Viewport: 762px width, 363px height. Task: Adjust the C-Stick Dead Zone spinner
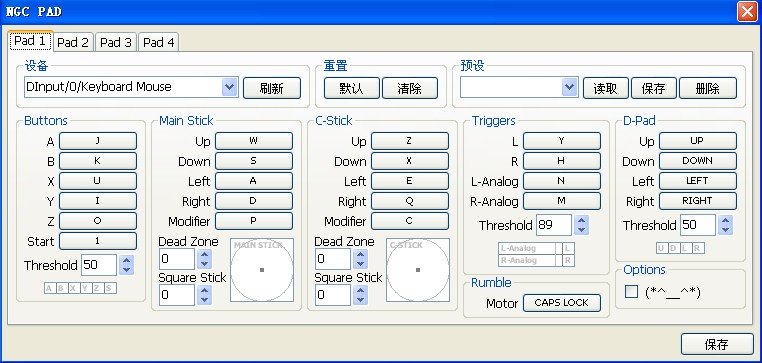point(360,259)
